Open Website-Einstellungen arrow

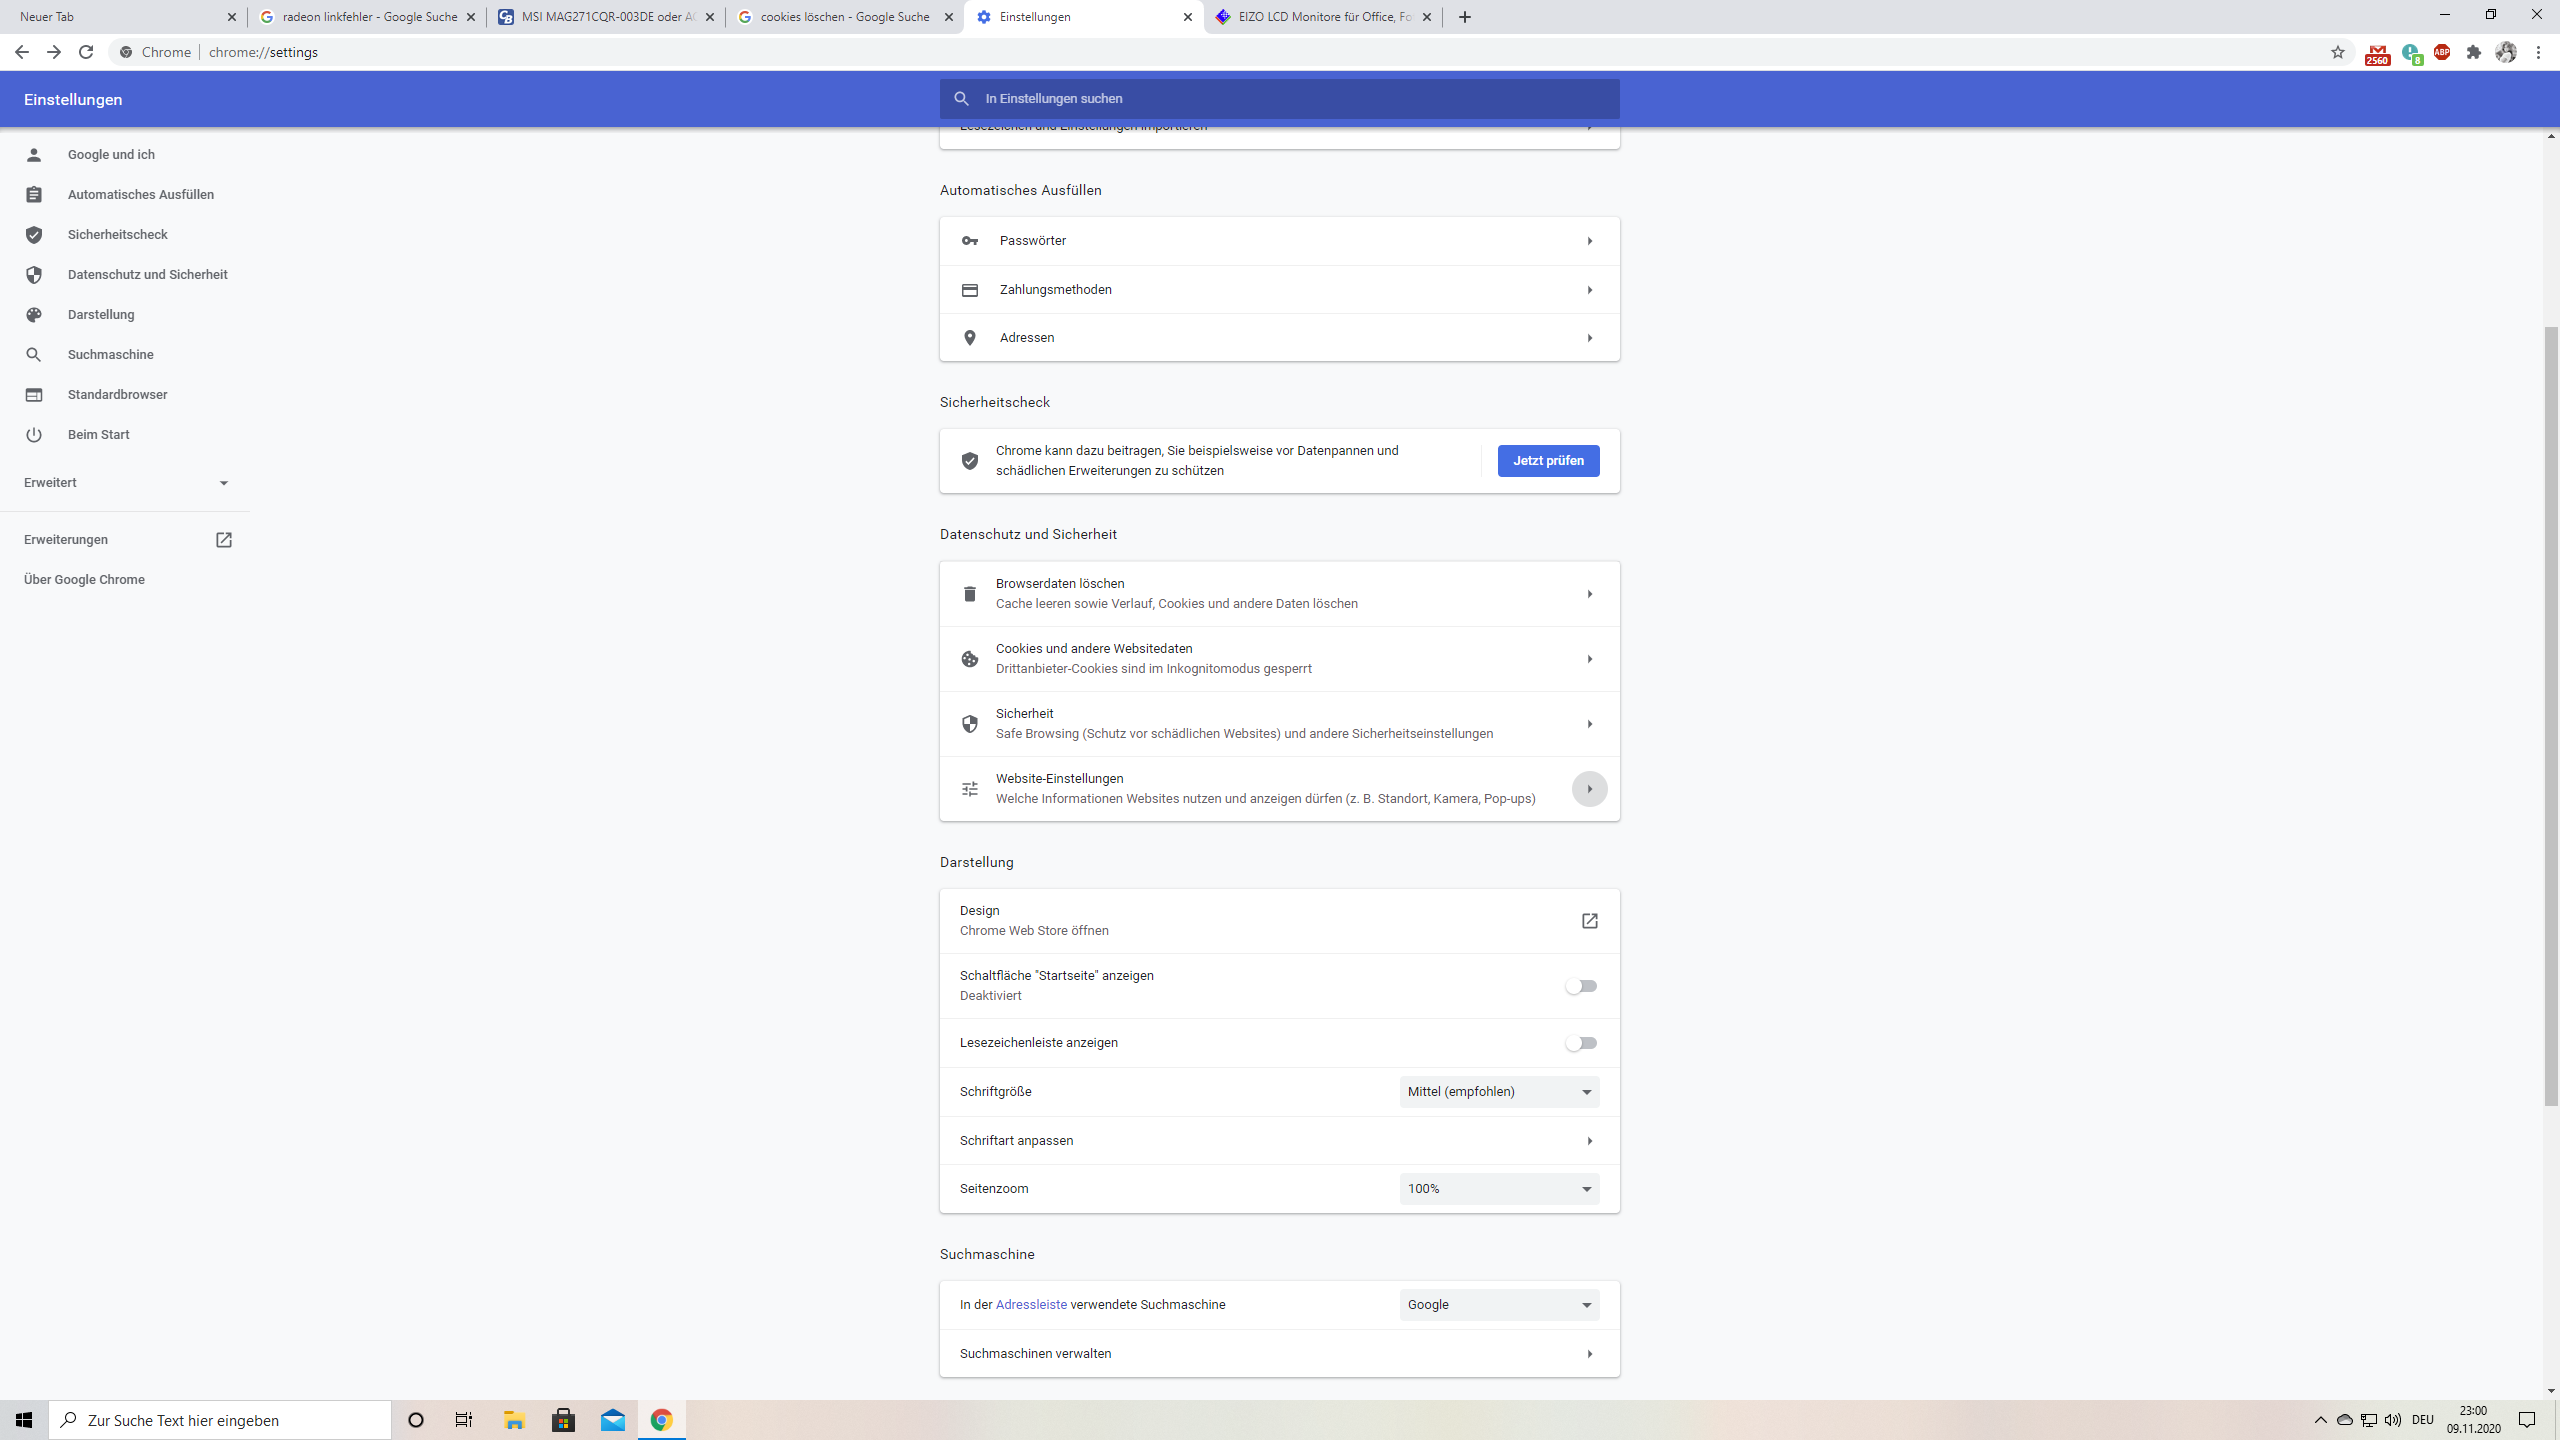pos(1589,789)
